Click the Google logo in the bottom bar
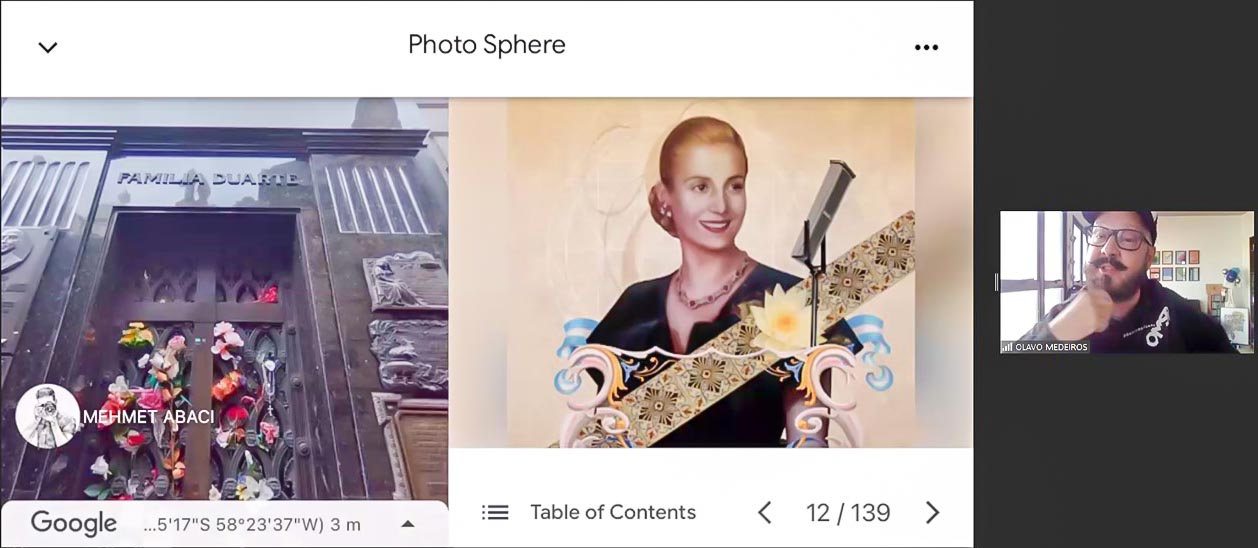Image resolution: width=1258 pixels, height=548 pixels. (x=74, y=523)
